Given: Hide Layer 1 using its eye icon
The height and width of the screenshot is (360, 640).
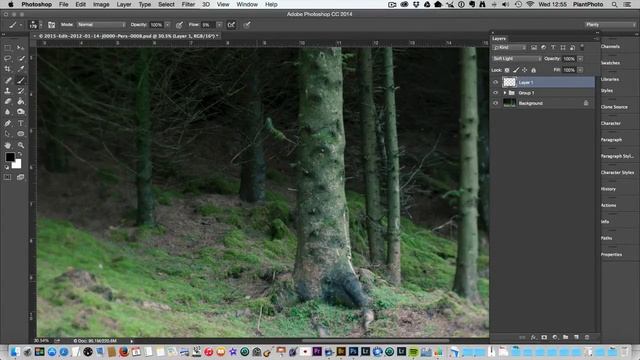Looking at the screenshot, I should click(x=496, y=82).
